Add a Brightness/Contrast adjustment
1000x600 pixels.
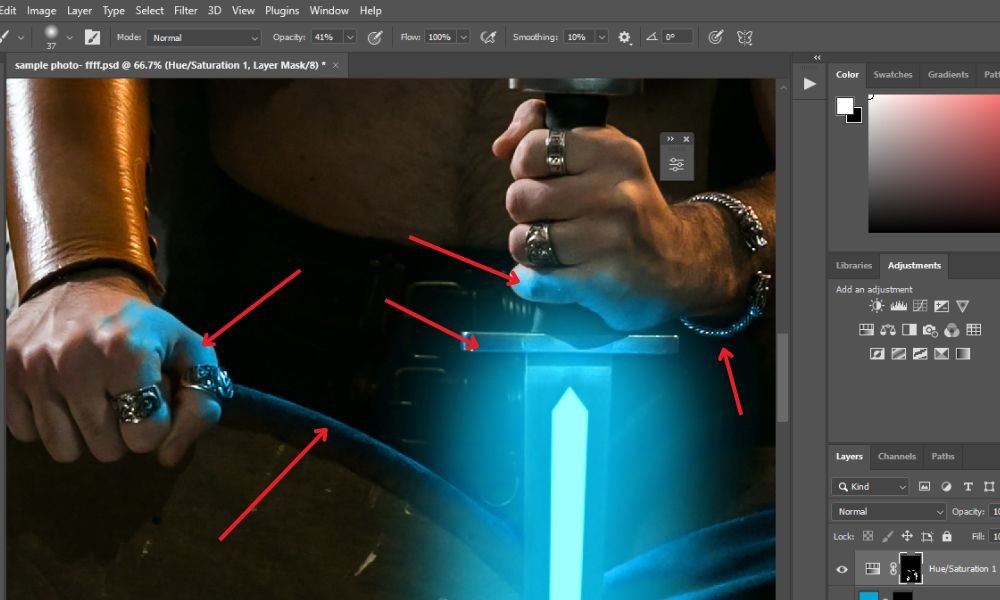pos(876,306)
